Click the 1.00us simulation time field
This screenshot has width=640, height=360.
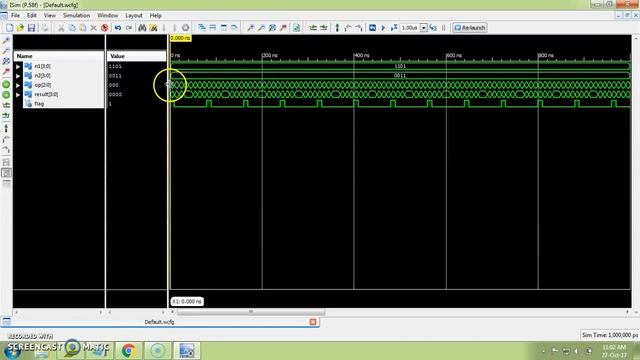tap(410, 28)
